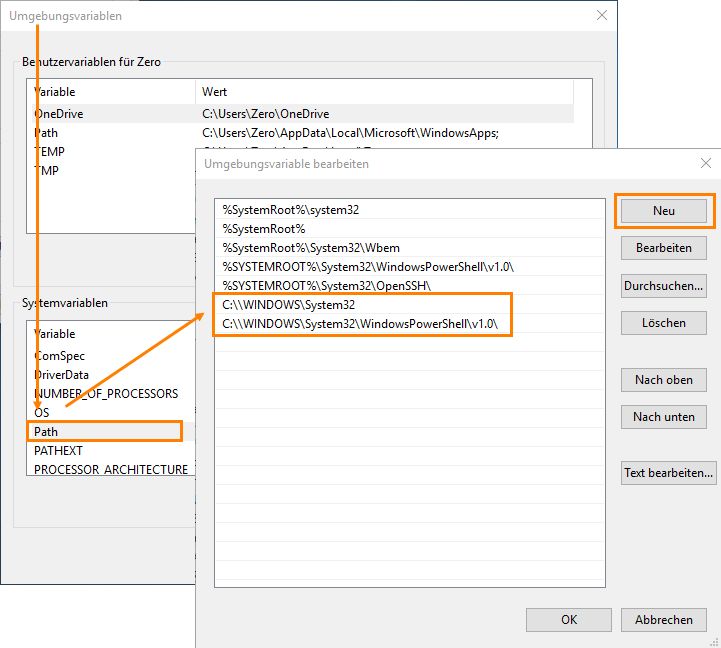The width and height of the screenshot is (721, 648).
Task: Click Variable column header in Systemvariablen list
Action: 111,333
